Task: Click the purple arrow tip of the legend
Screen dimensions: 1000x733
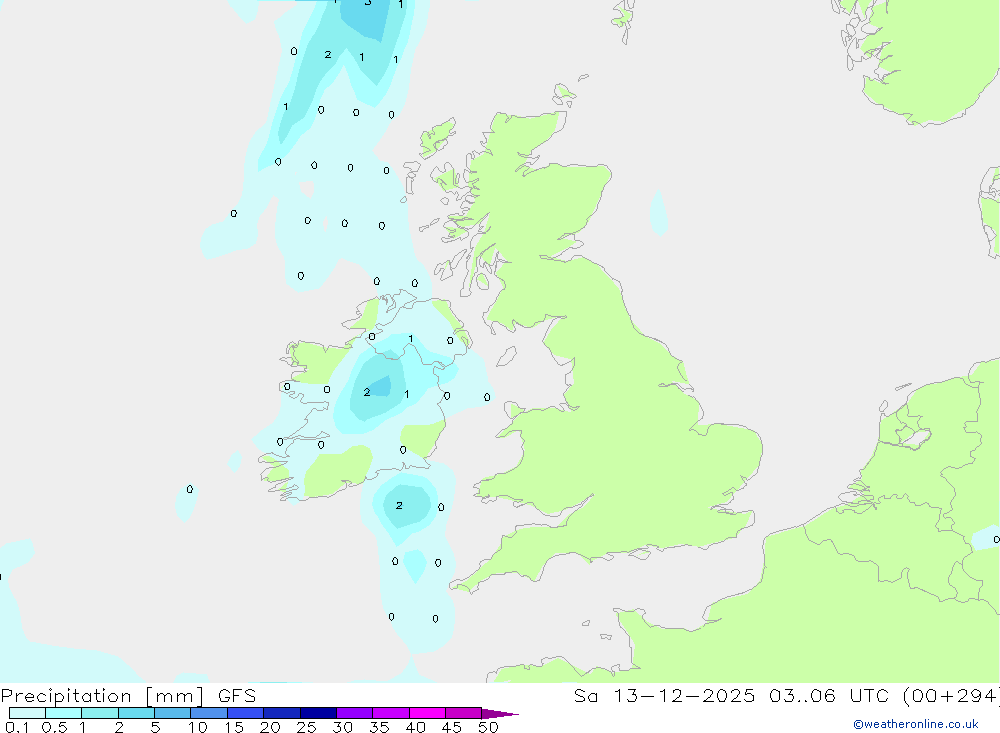Action: [500, 714]
